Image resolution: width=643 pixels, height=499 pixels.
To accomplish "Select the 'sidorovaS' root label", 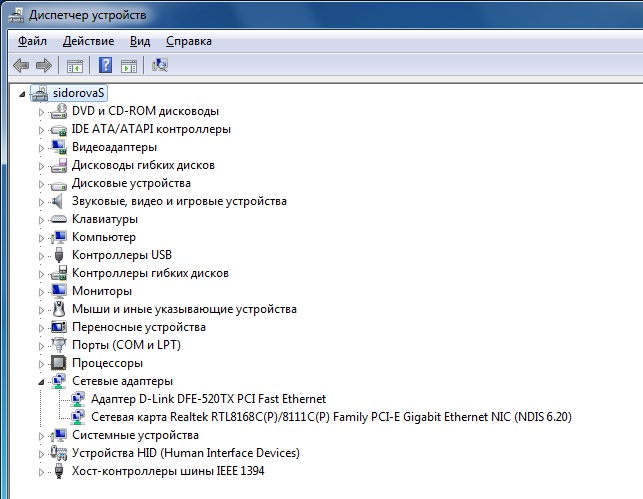I will point(78,93).
